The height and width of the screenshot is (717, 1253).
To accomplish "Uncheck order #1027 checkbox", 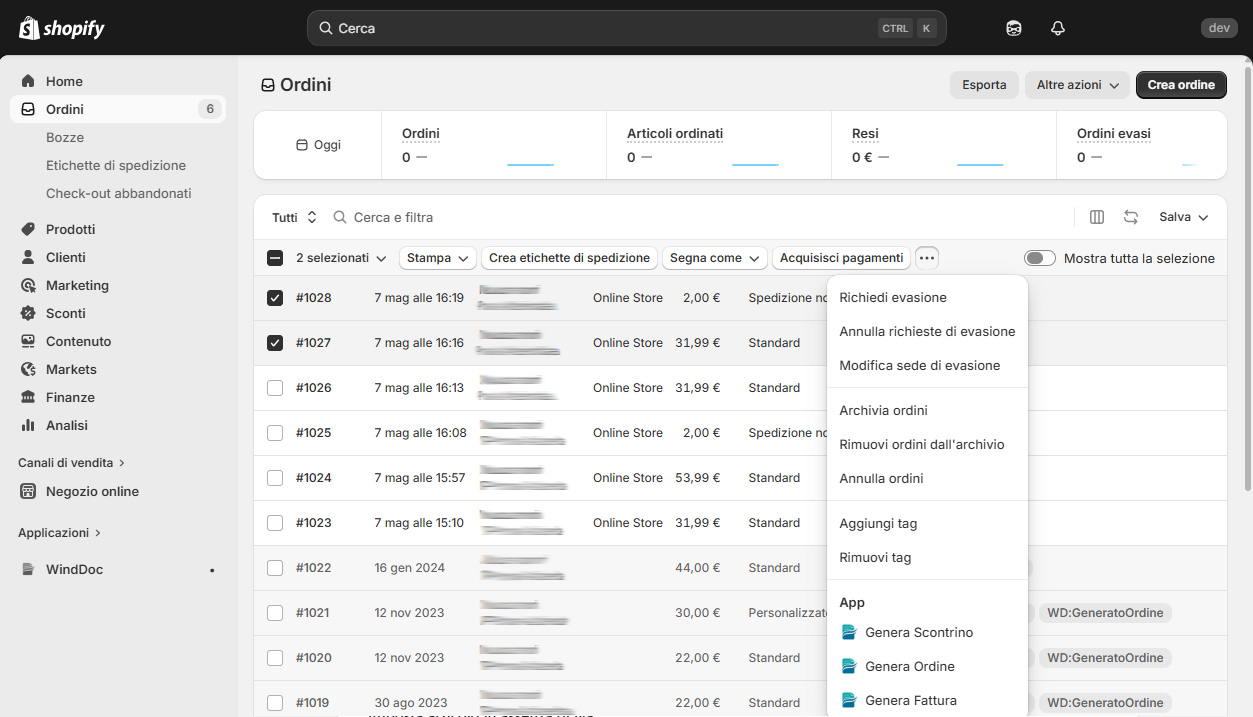I will coord(275,343).
